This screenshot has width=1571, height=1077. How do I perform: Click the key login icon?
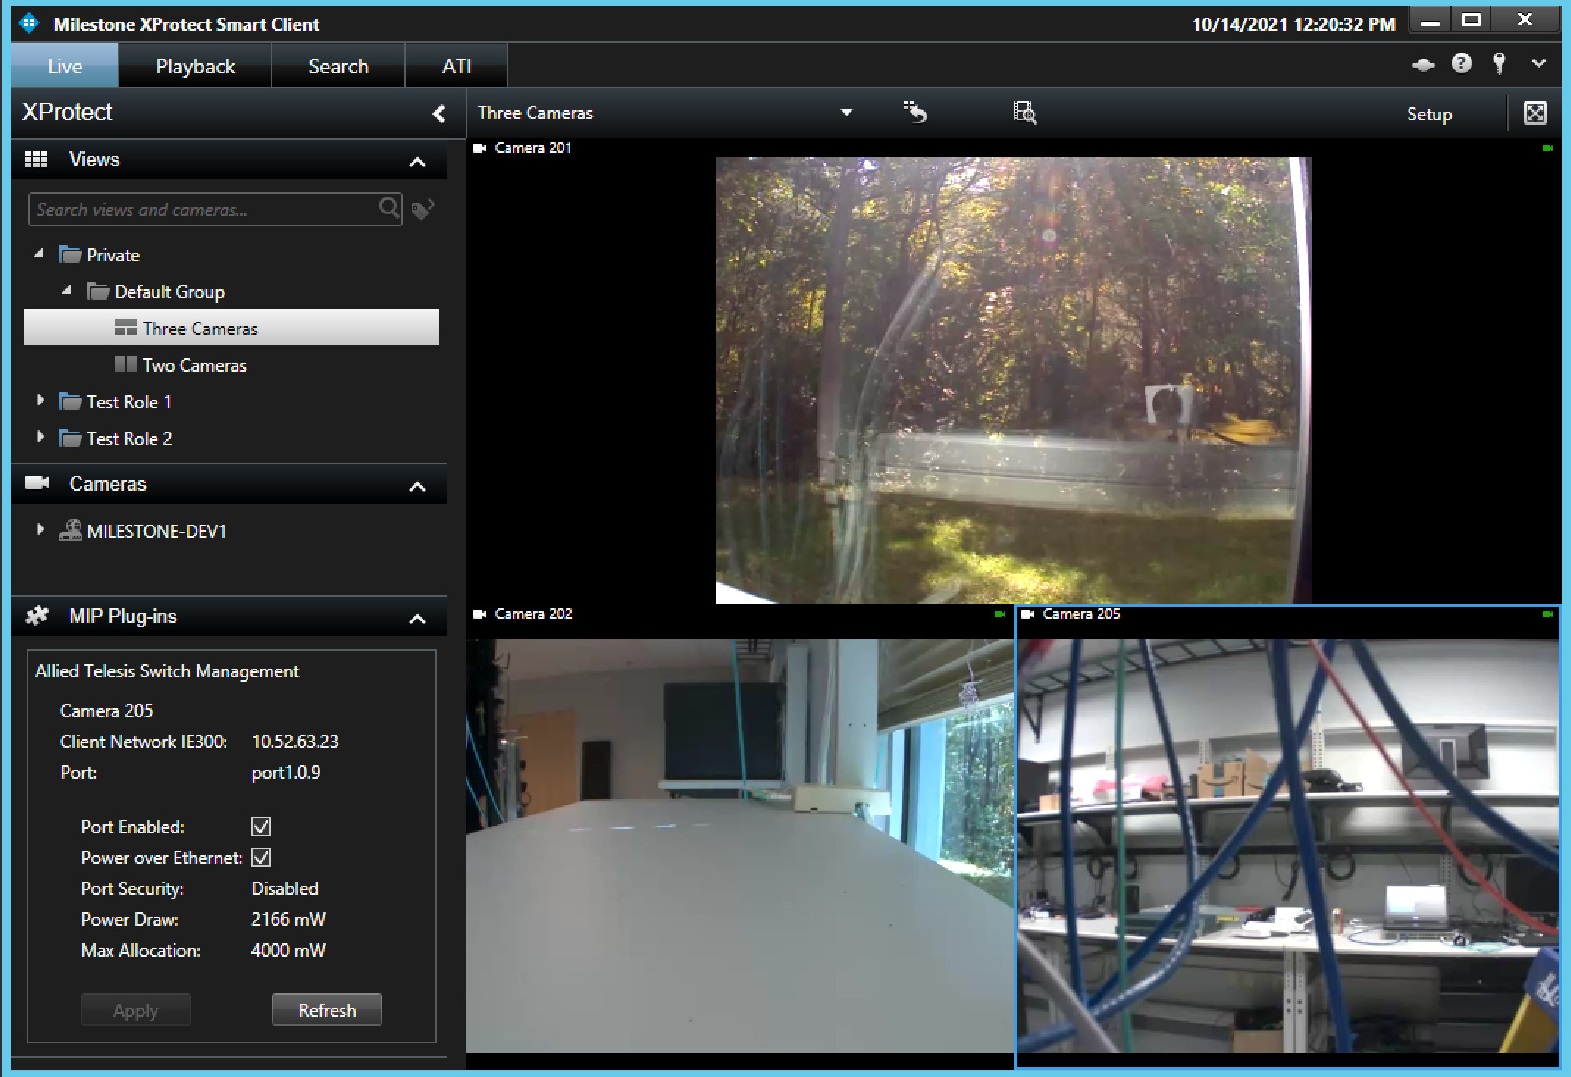coord(1499,64)
